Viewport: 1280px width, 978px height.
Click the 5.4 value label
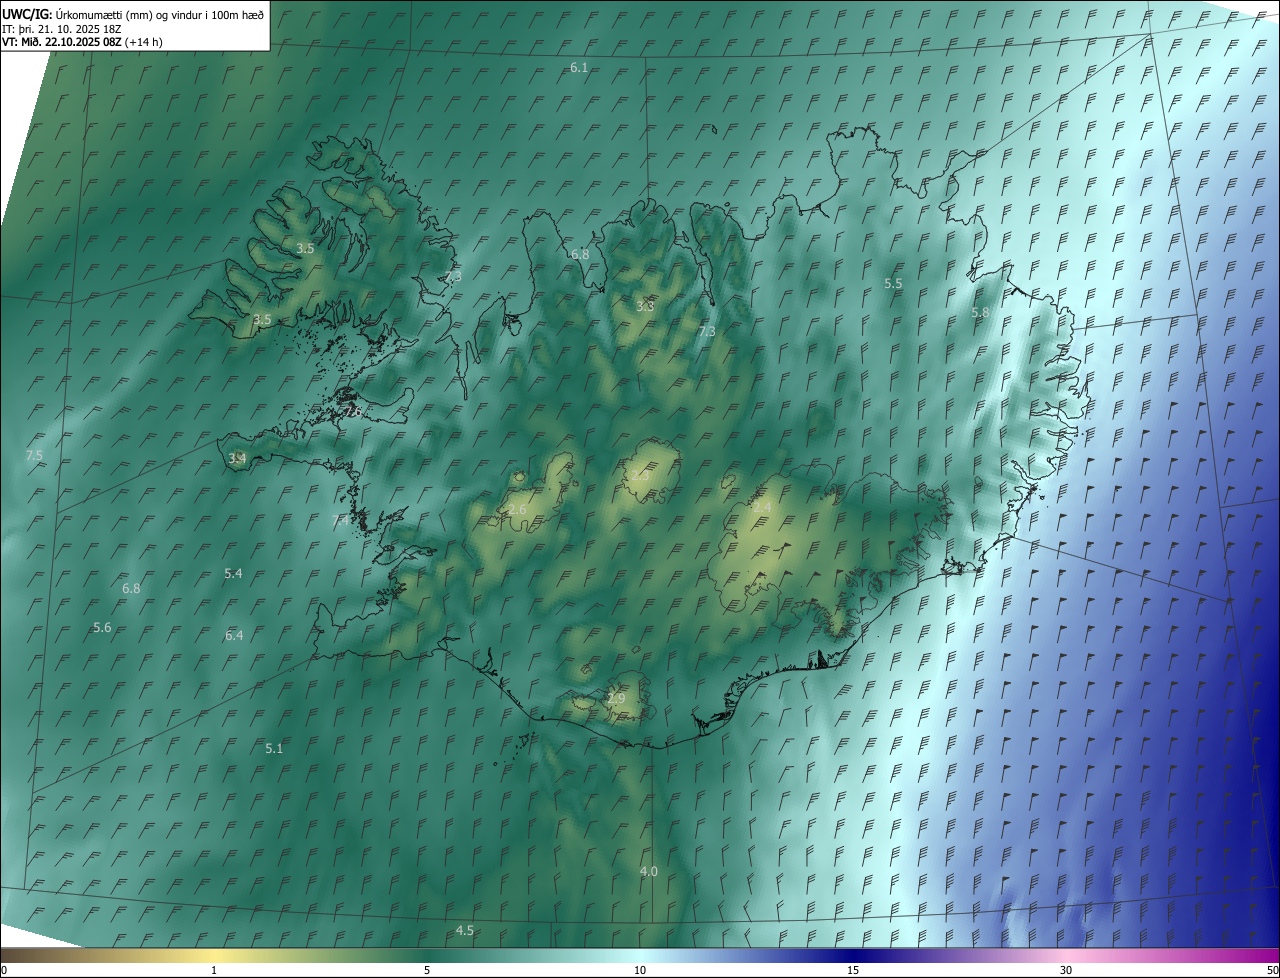tap(233, 573)
